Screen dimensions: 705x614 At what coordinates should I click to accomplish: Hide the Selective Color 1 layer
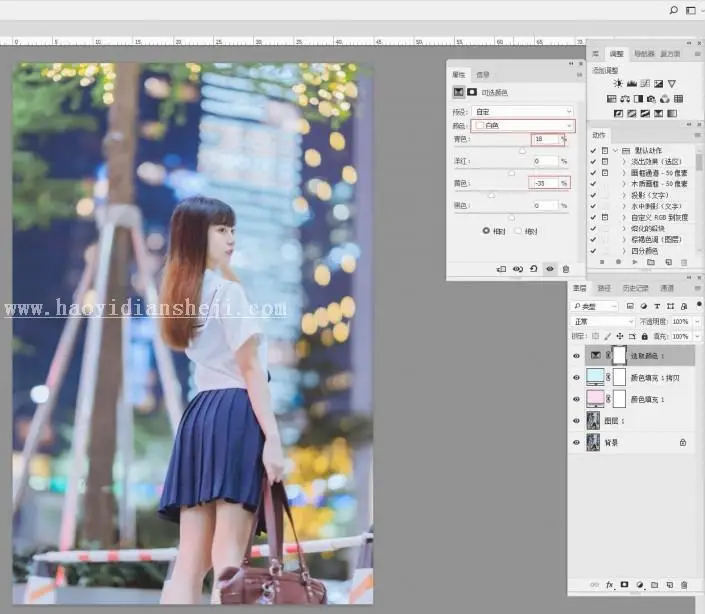tap(577, 356)
